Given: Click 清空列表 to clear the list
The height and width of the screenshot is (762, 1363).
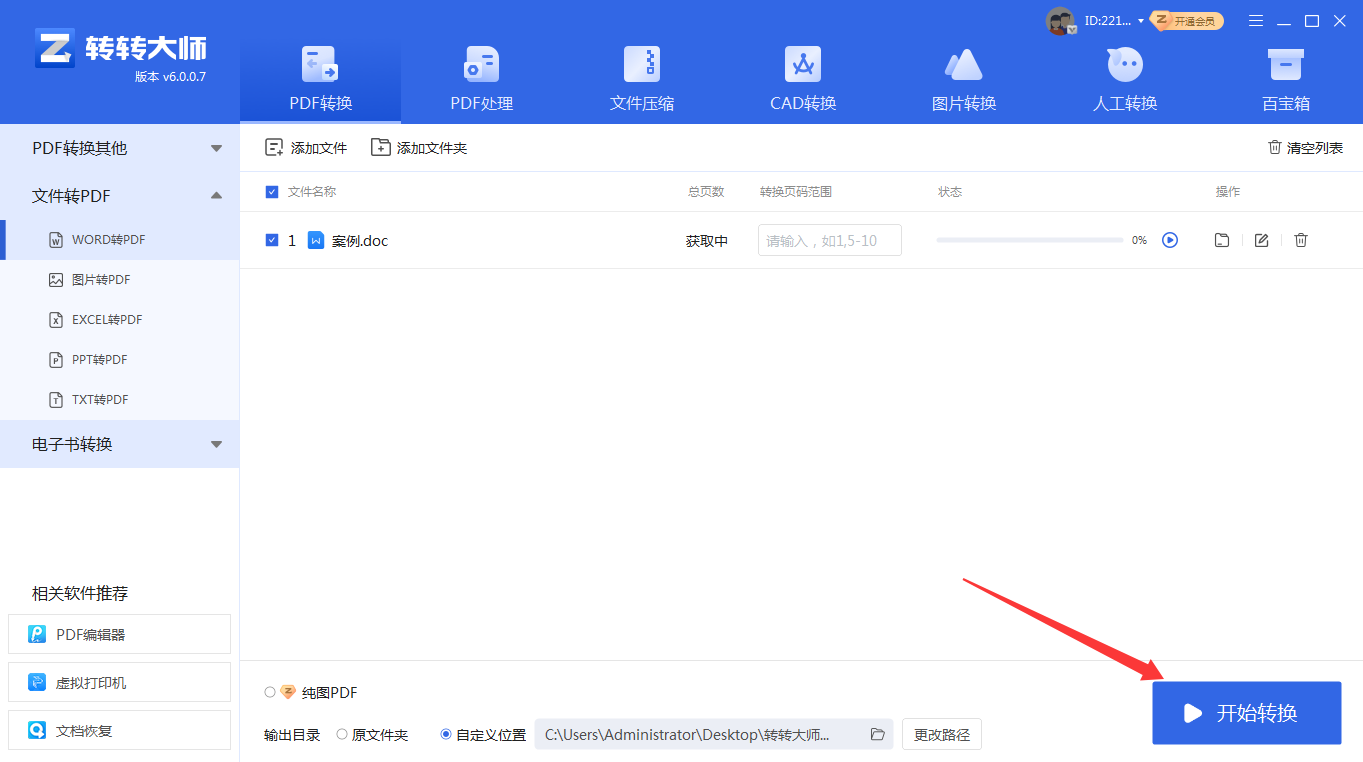Looking at the screenshot, I should coord(1305,148).
